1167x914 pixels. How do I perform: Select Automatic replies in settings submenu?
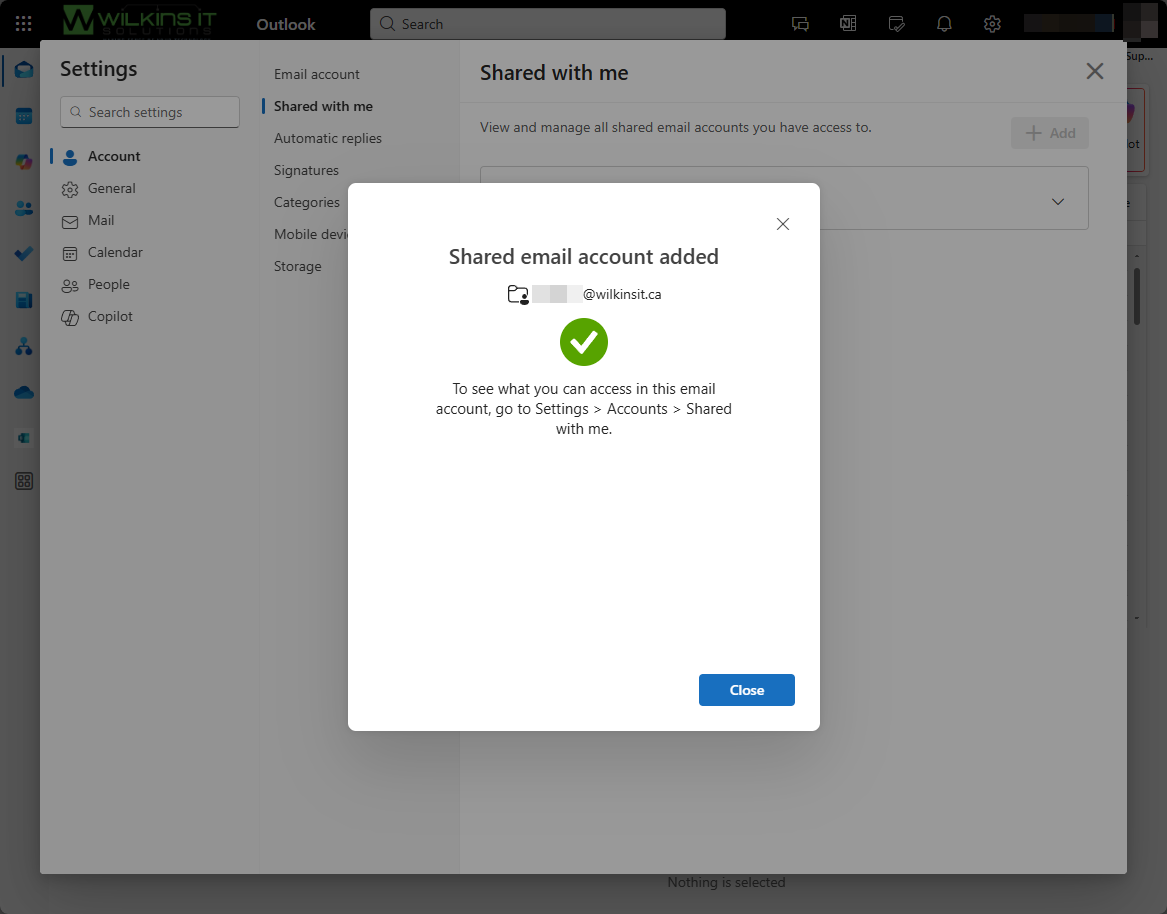click(328, 138)
